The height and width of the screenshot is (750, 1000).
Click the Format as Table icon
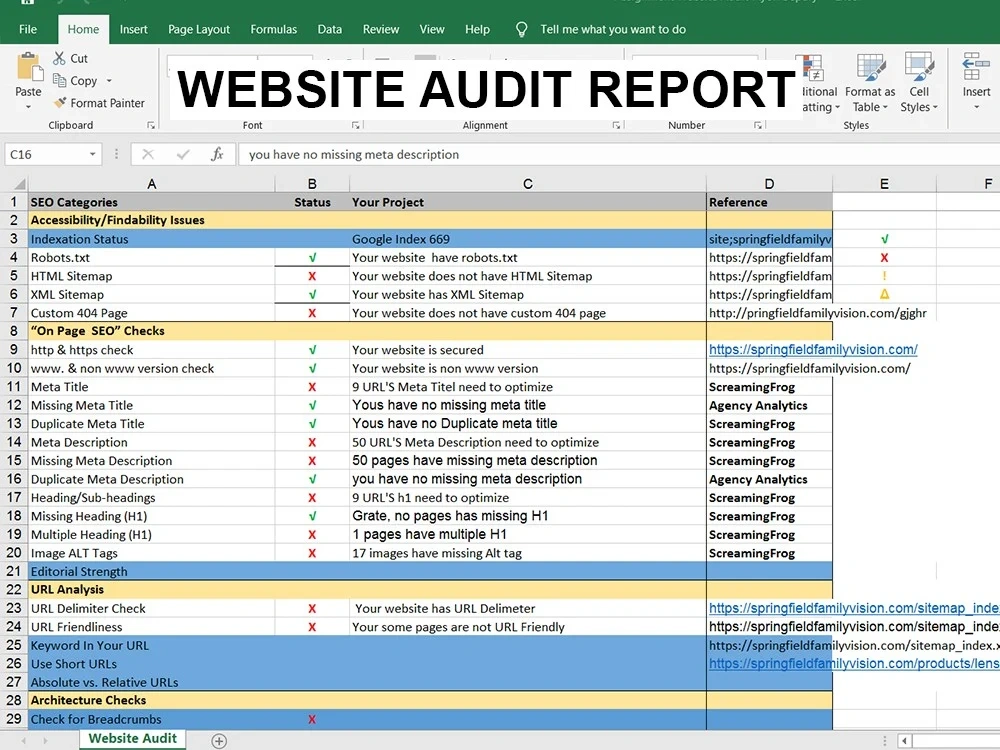(x=870, y=67)
